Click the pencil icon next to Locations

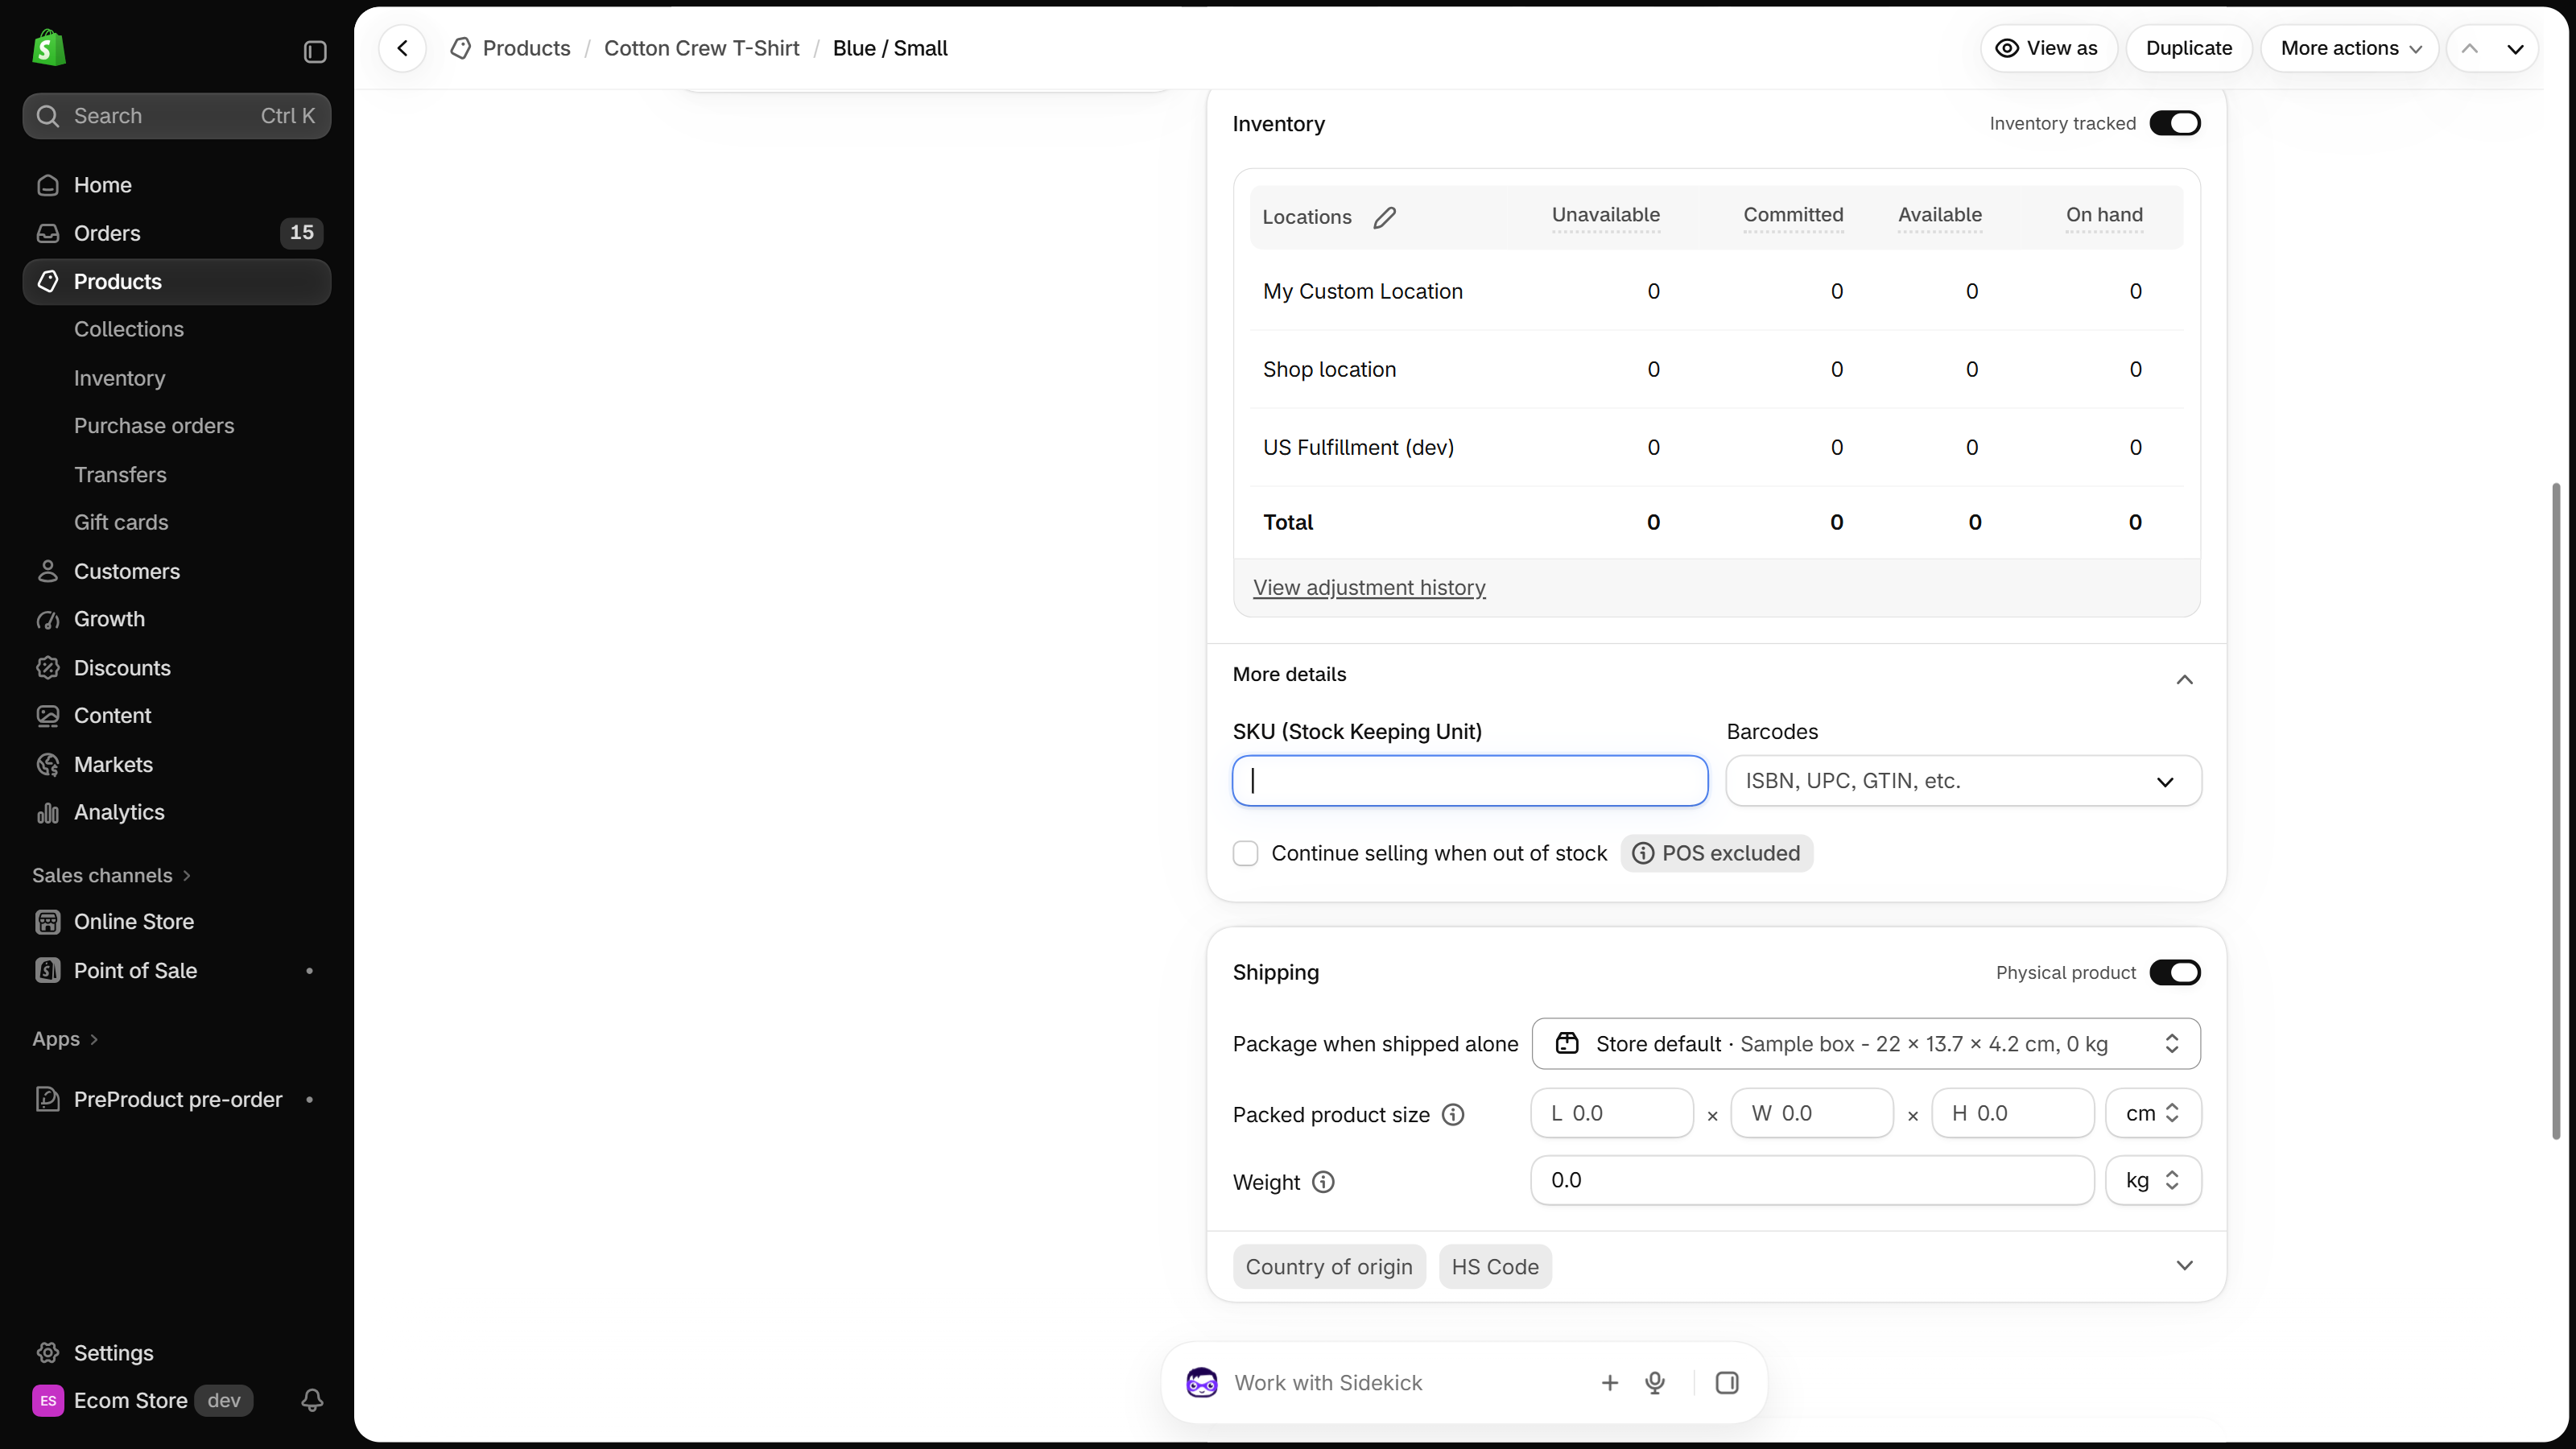(1385, 217)
